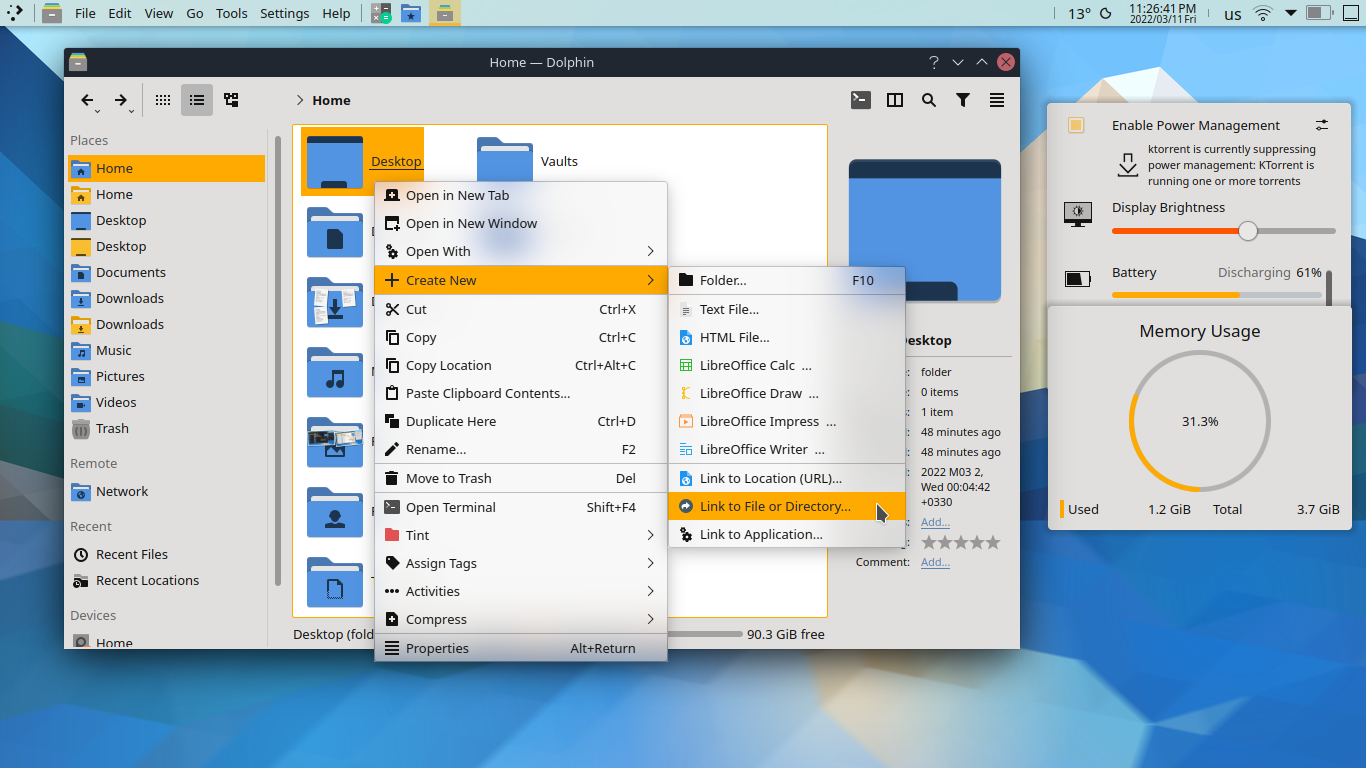Viewport: 1366px width, 768px height.
Task: Split the Dolphin view
Action: (895, 100)
